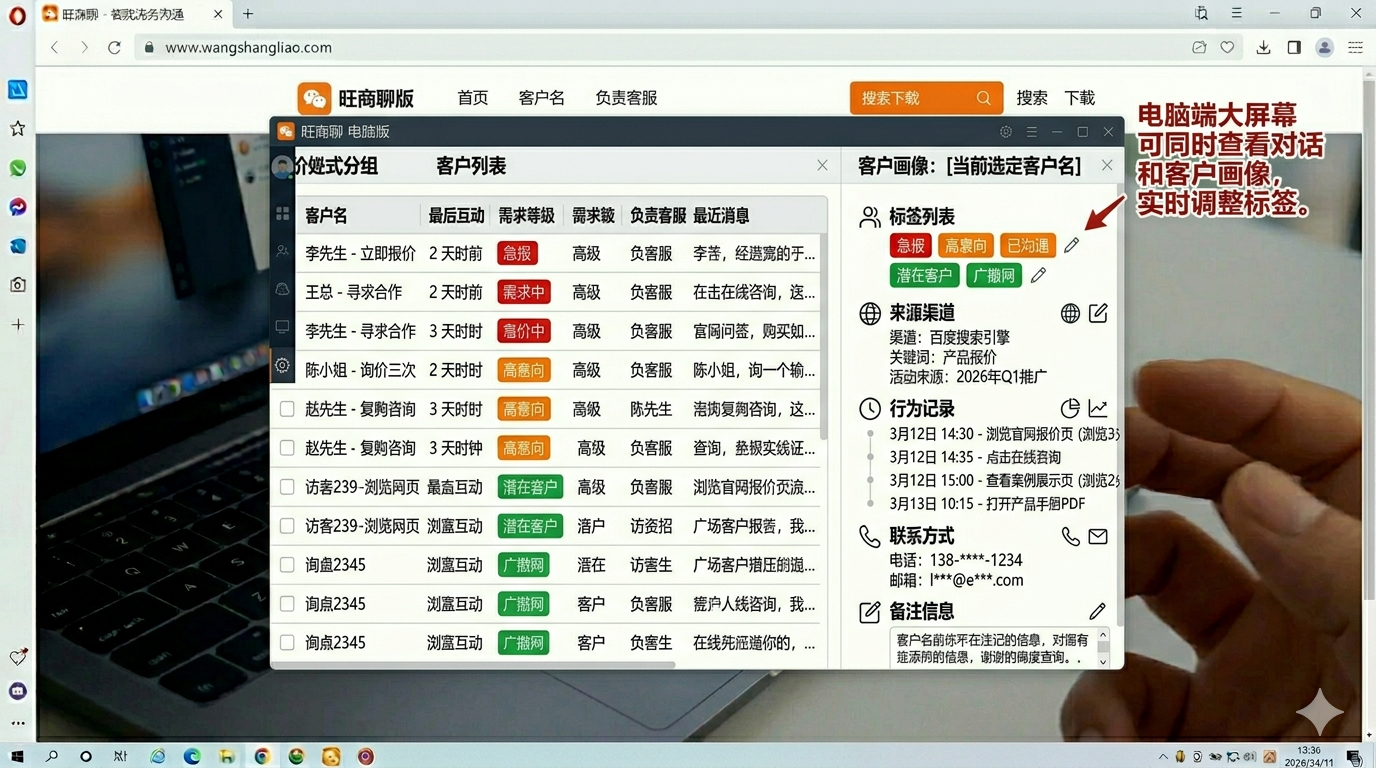This screenshot has width=1376, height=768.
Task: Expand hidden icons in the system tray
Action: point(1163,757)
